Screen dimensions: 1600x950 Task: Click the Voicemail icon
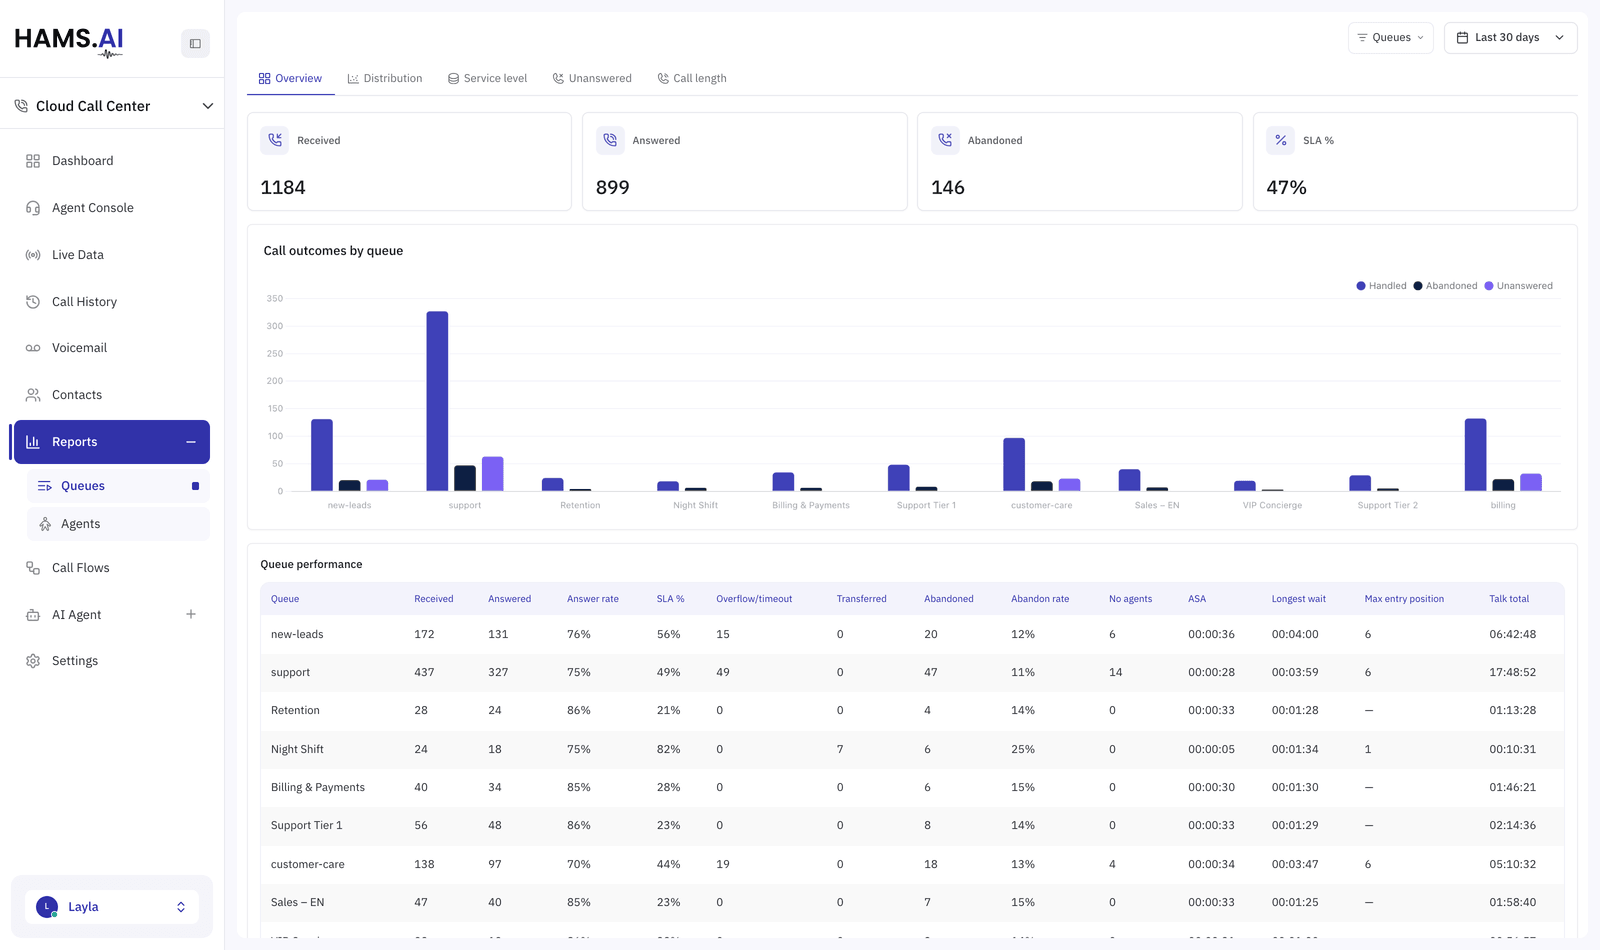33,348
